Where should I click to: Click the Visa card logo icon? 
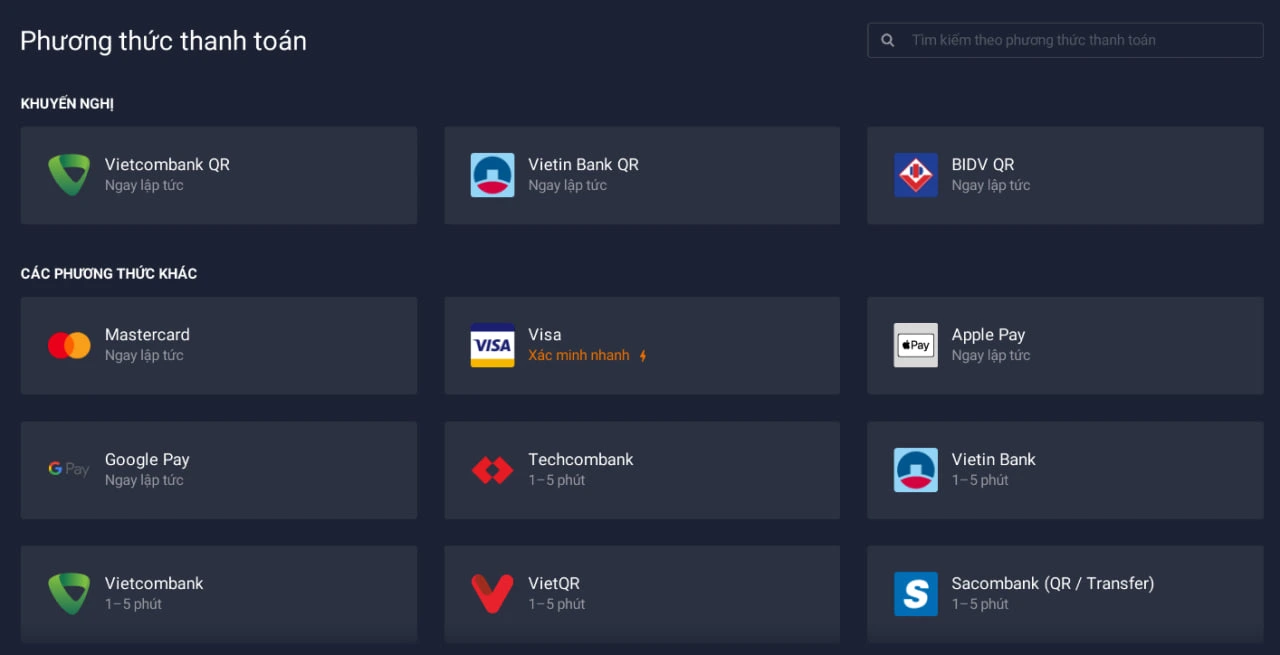tap(492, 345)
